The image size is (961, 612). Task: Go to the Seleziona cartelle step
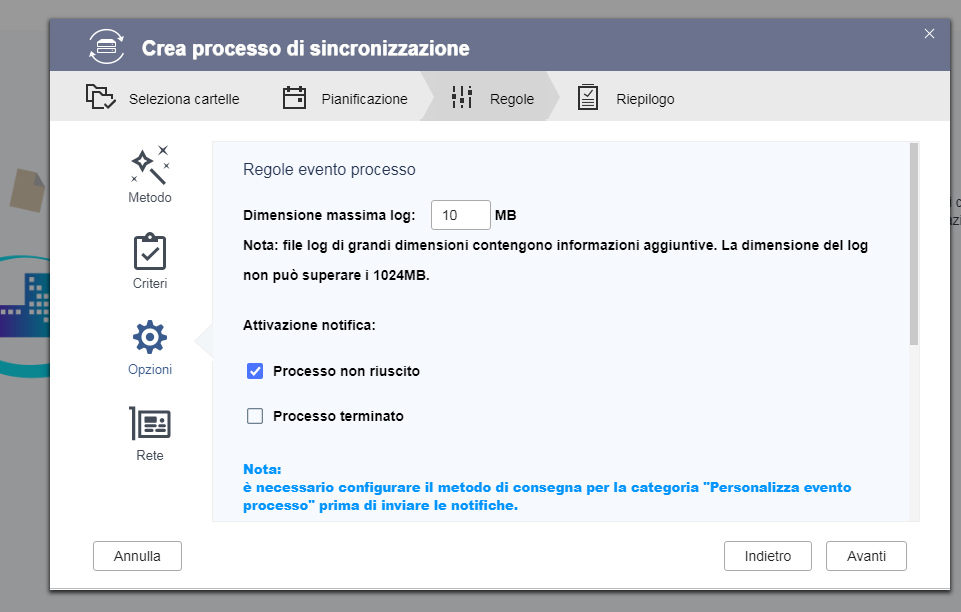(183, 99)
